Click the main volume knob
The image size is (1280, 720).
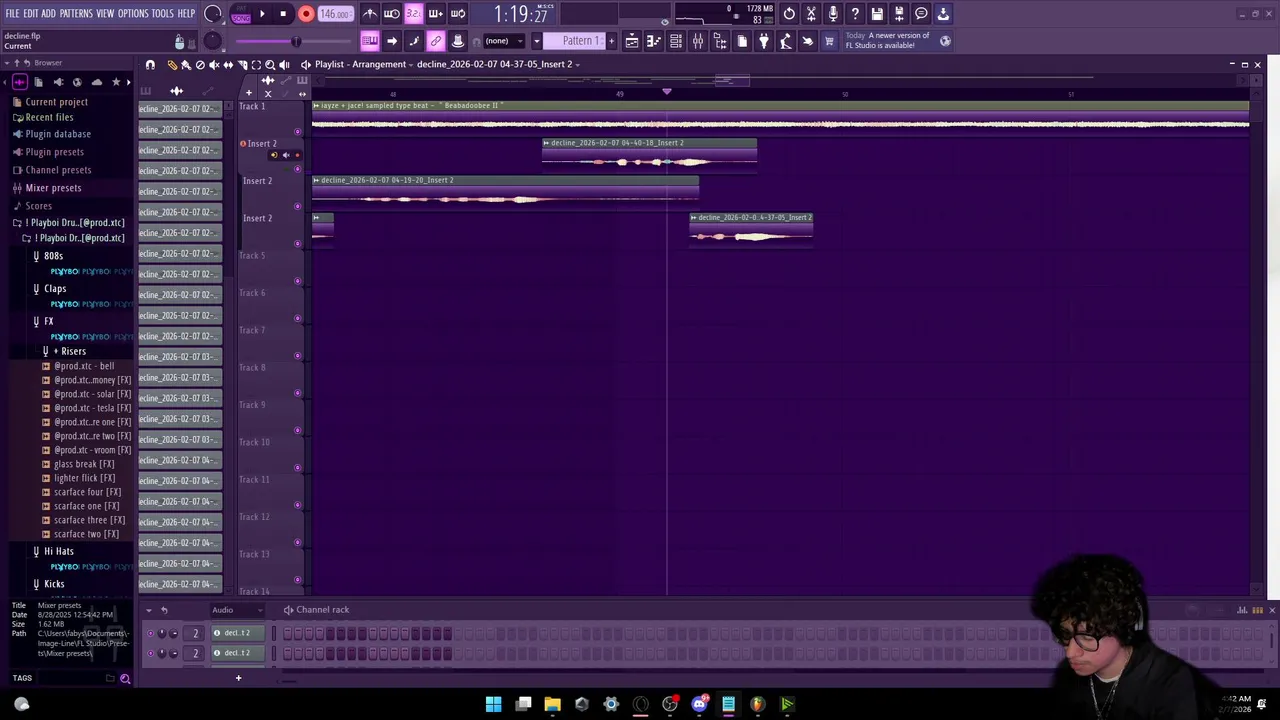[x=212, y=14]
